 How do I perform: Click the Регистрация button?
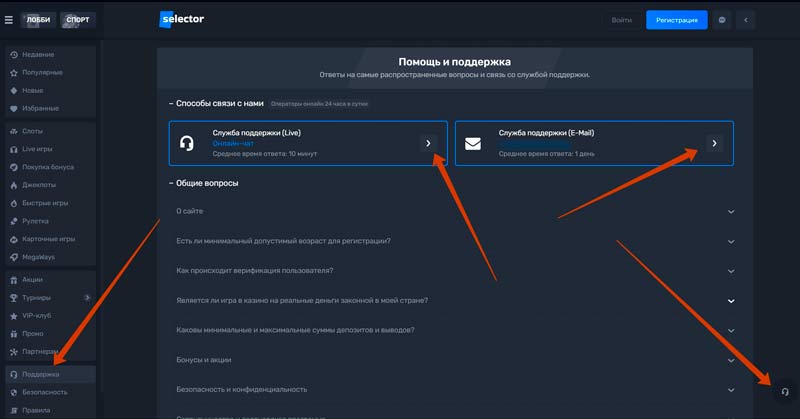[676, 20]
